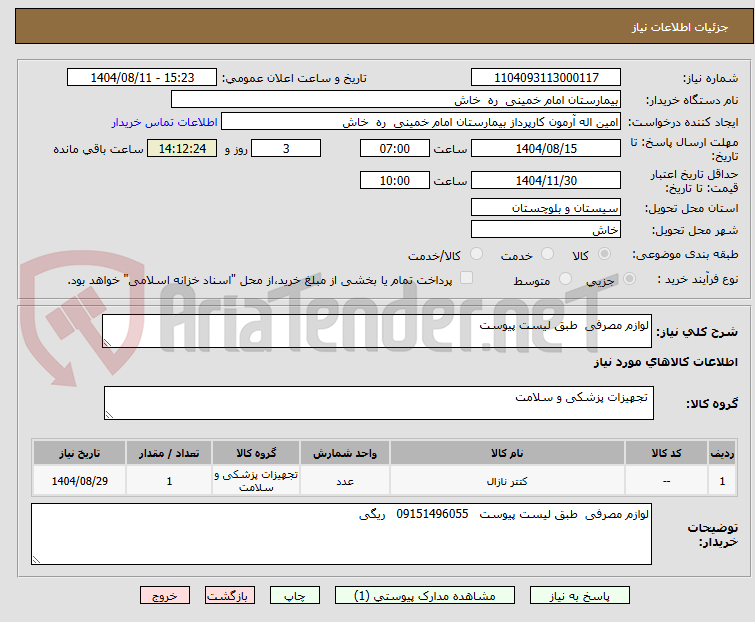Click the تاریخ نیاز column header

79,453
